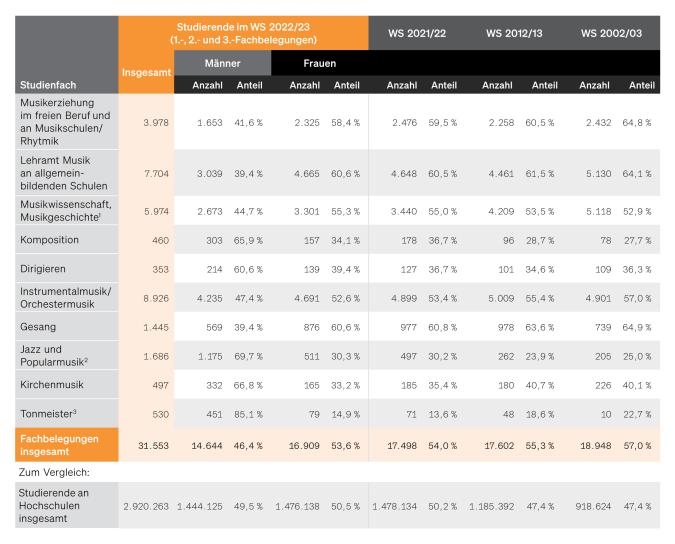Image resolution: width=675 pixels, height=544 pixels.
Task: Click the Gesang row label
Action: coord(39,328)
